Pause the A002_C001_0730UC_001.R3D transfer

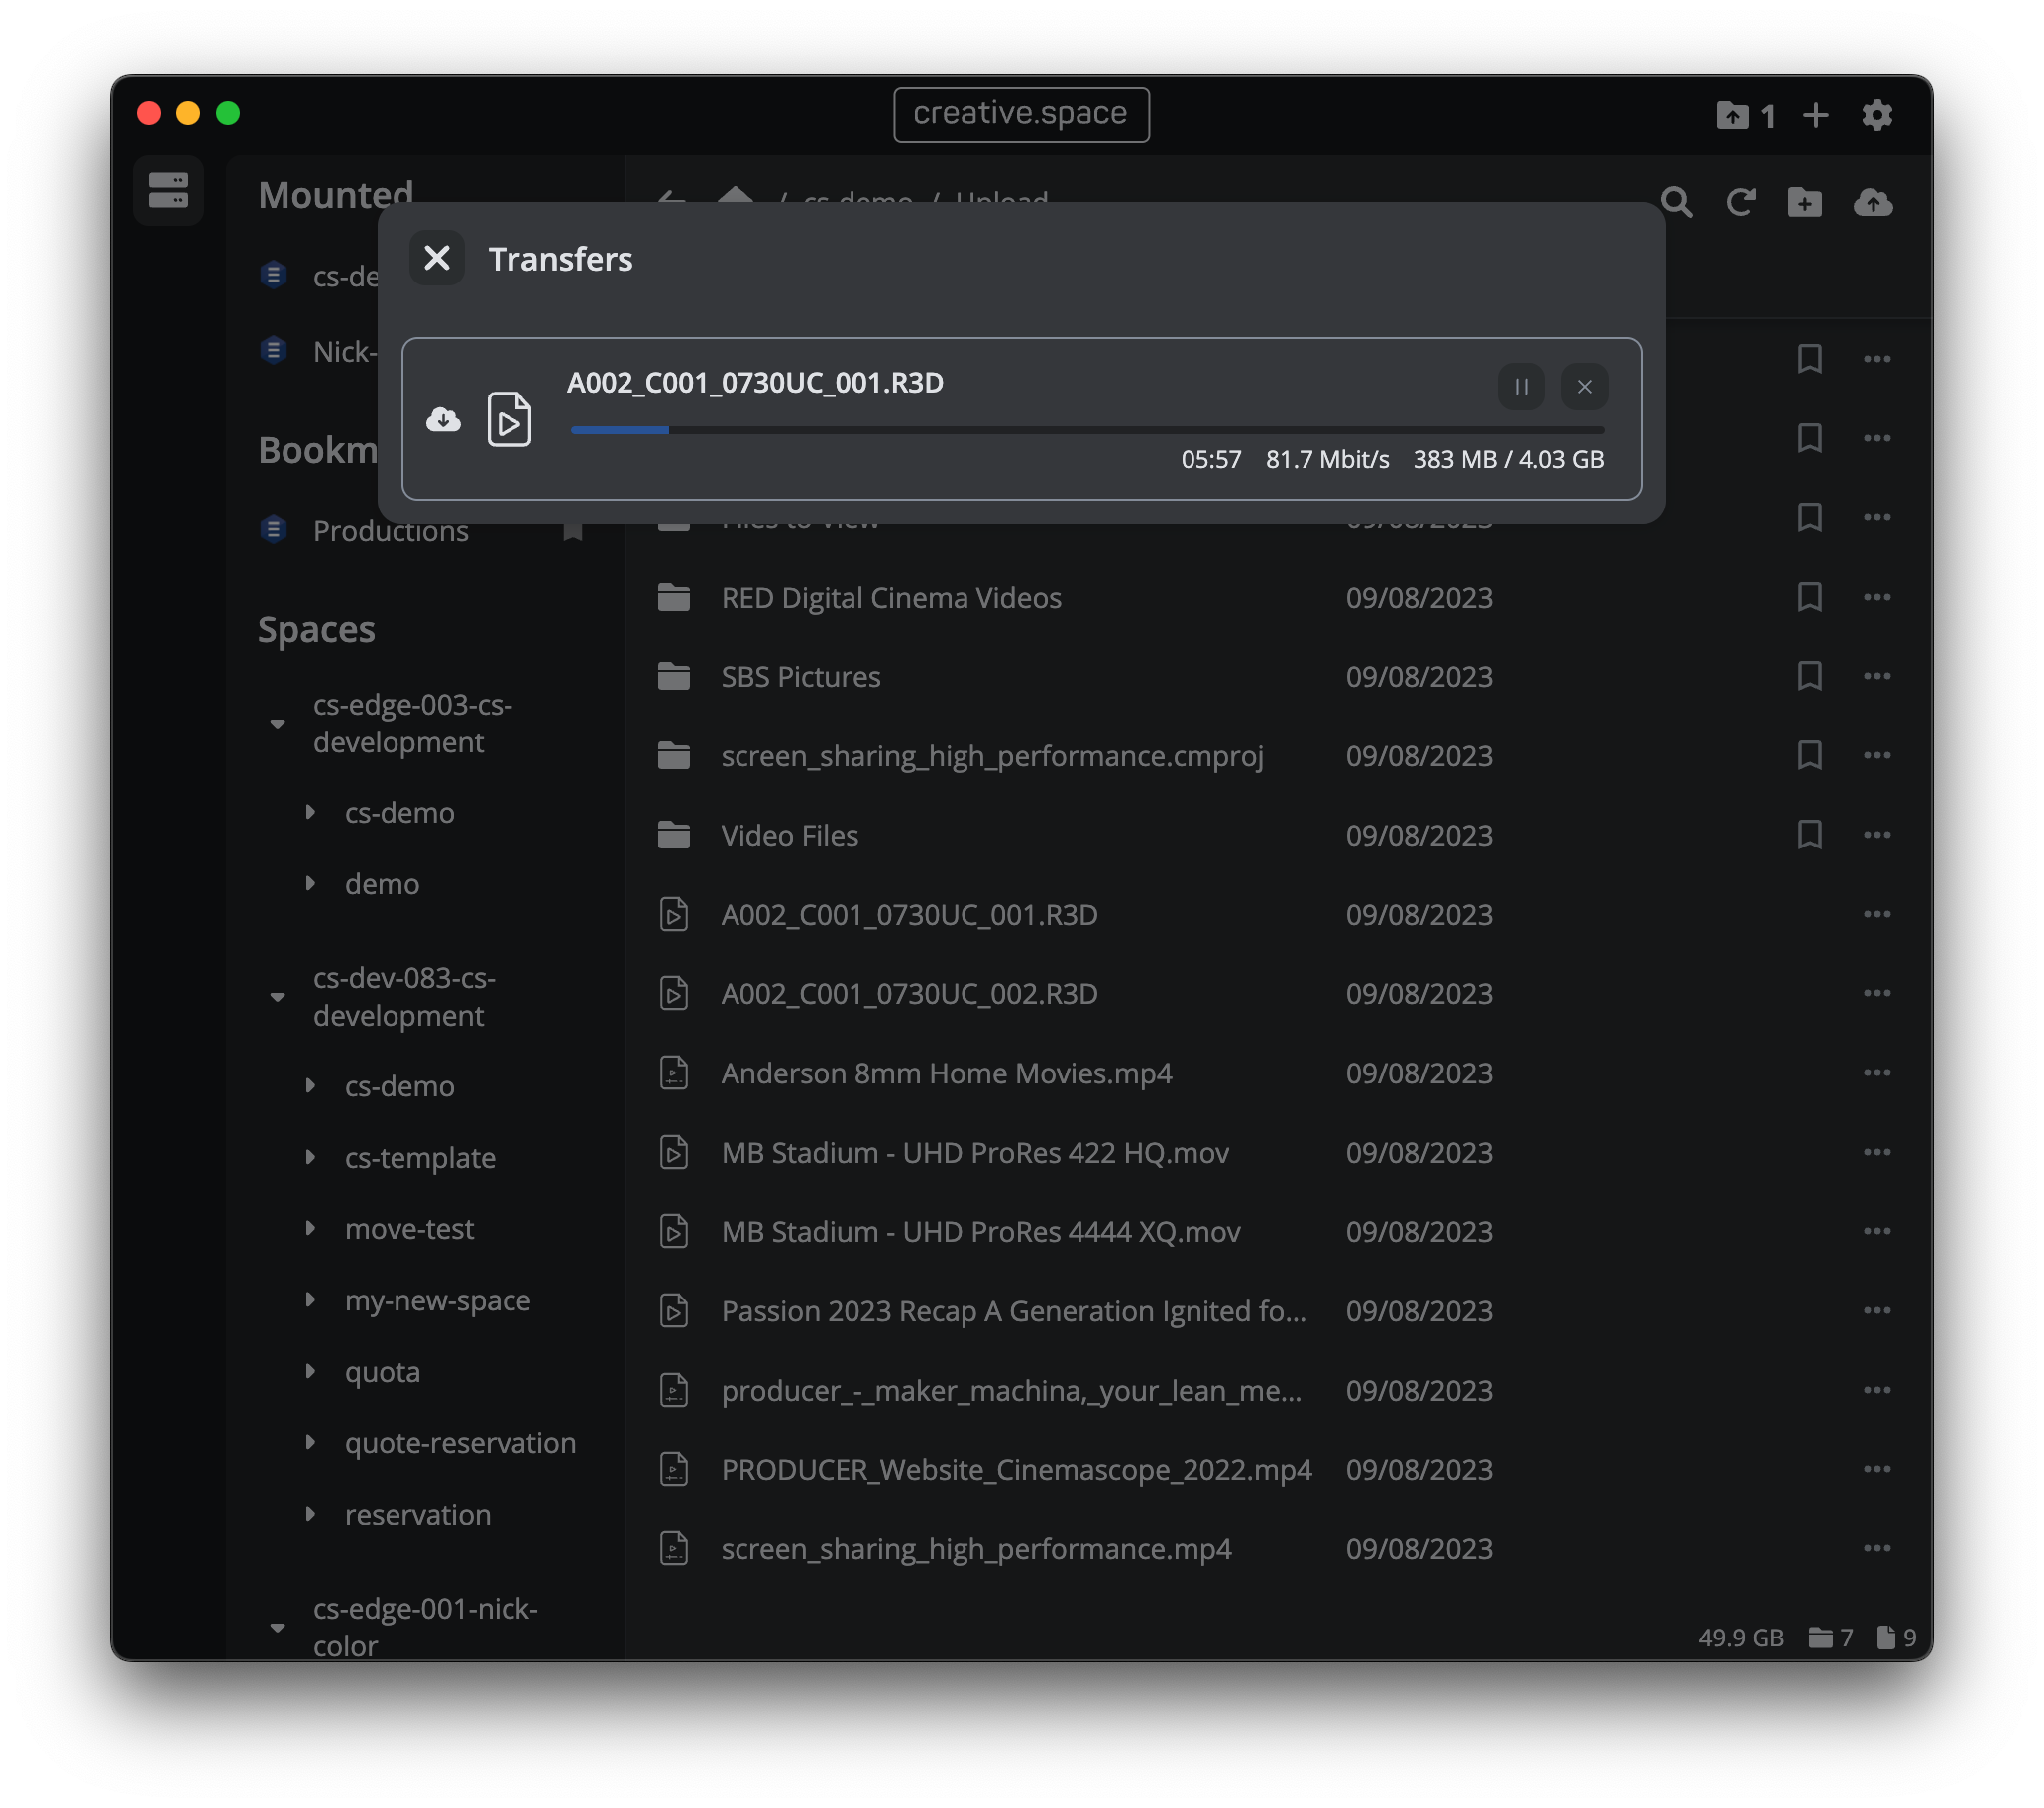tap(1521, 387)
